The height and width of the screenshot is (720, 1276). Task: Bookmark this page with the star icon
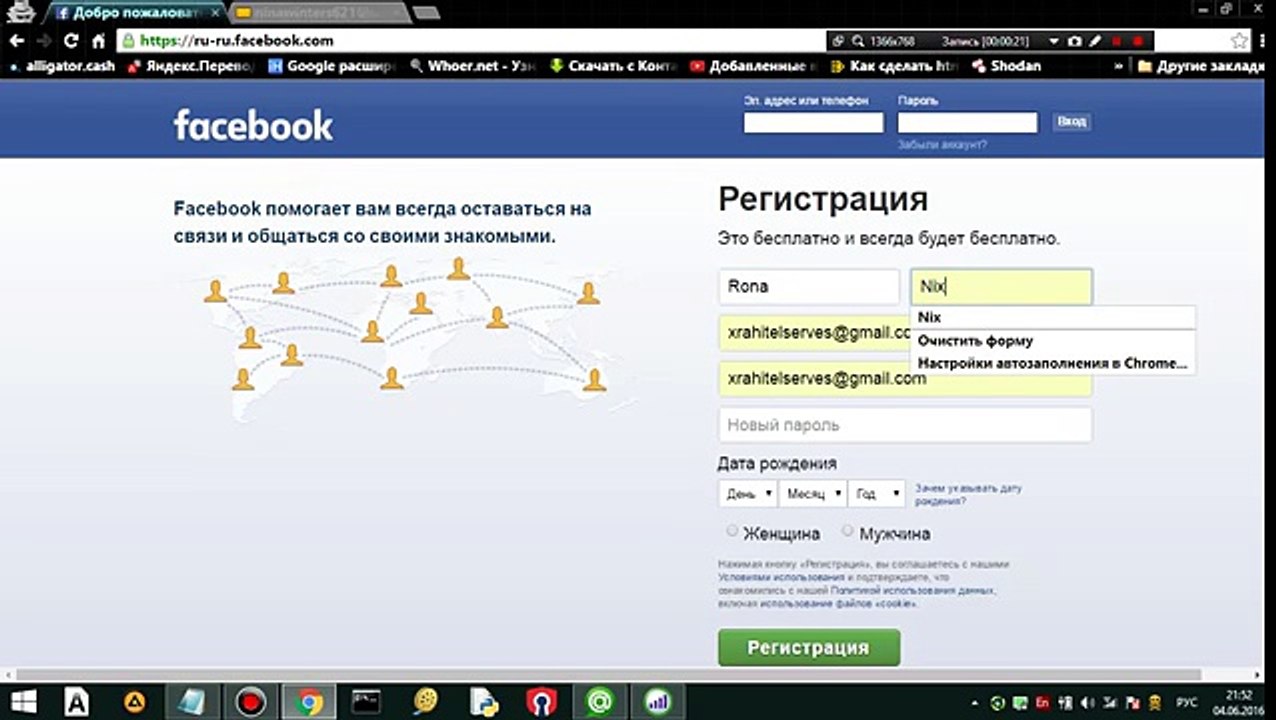[1240, 41]
